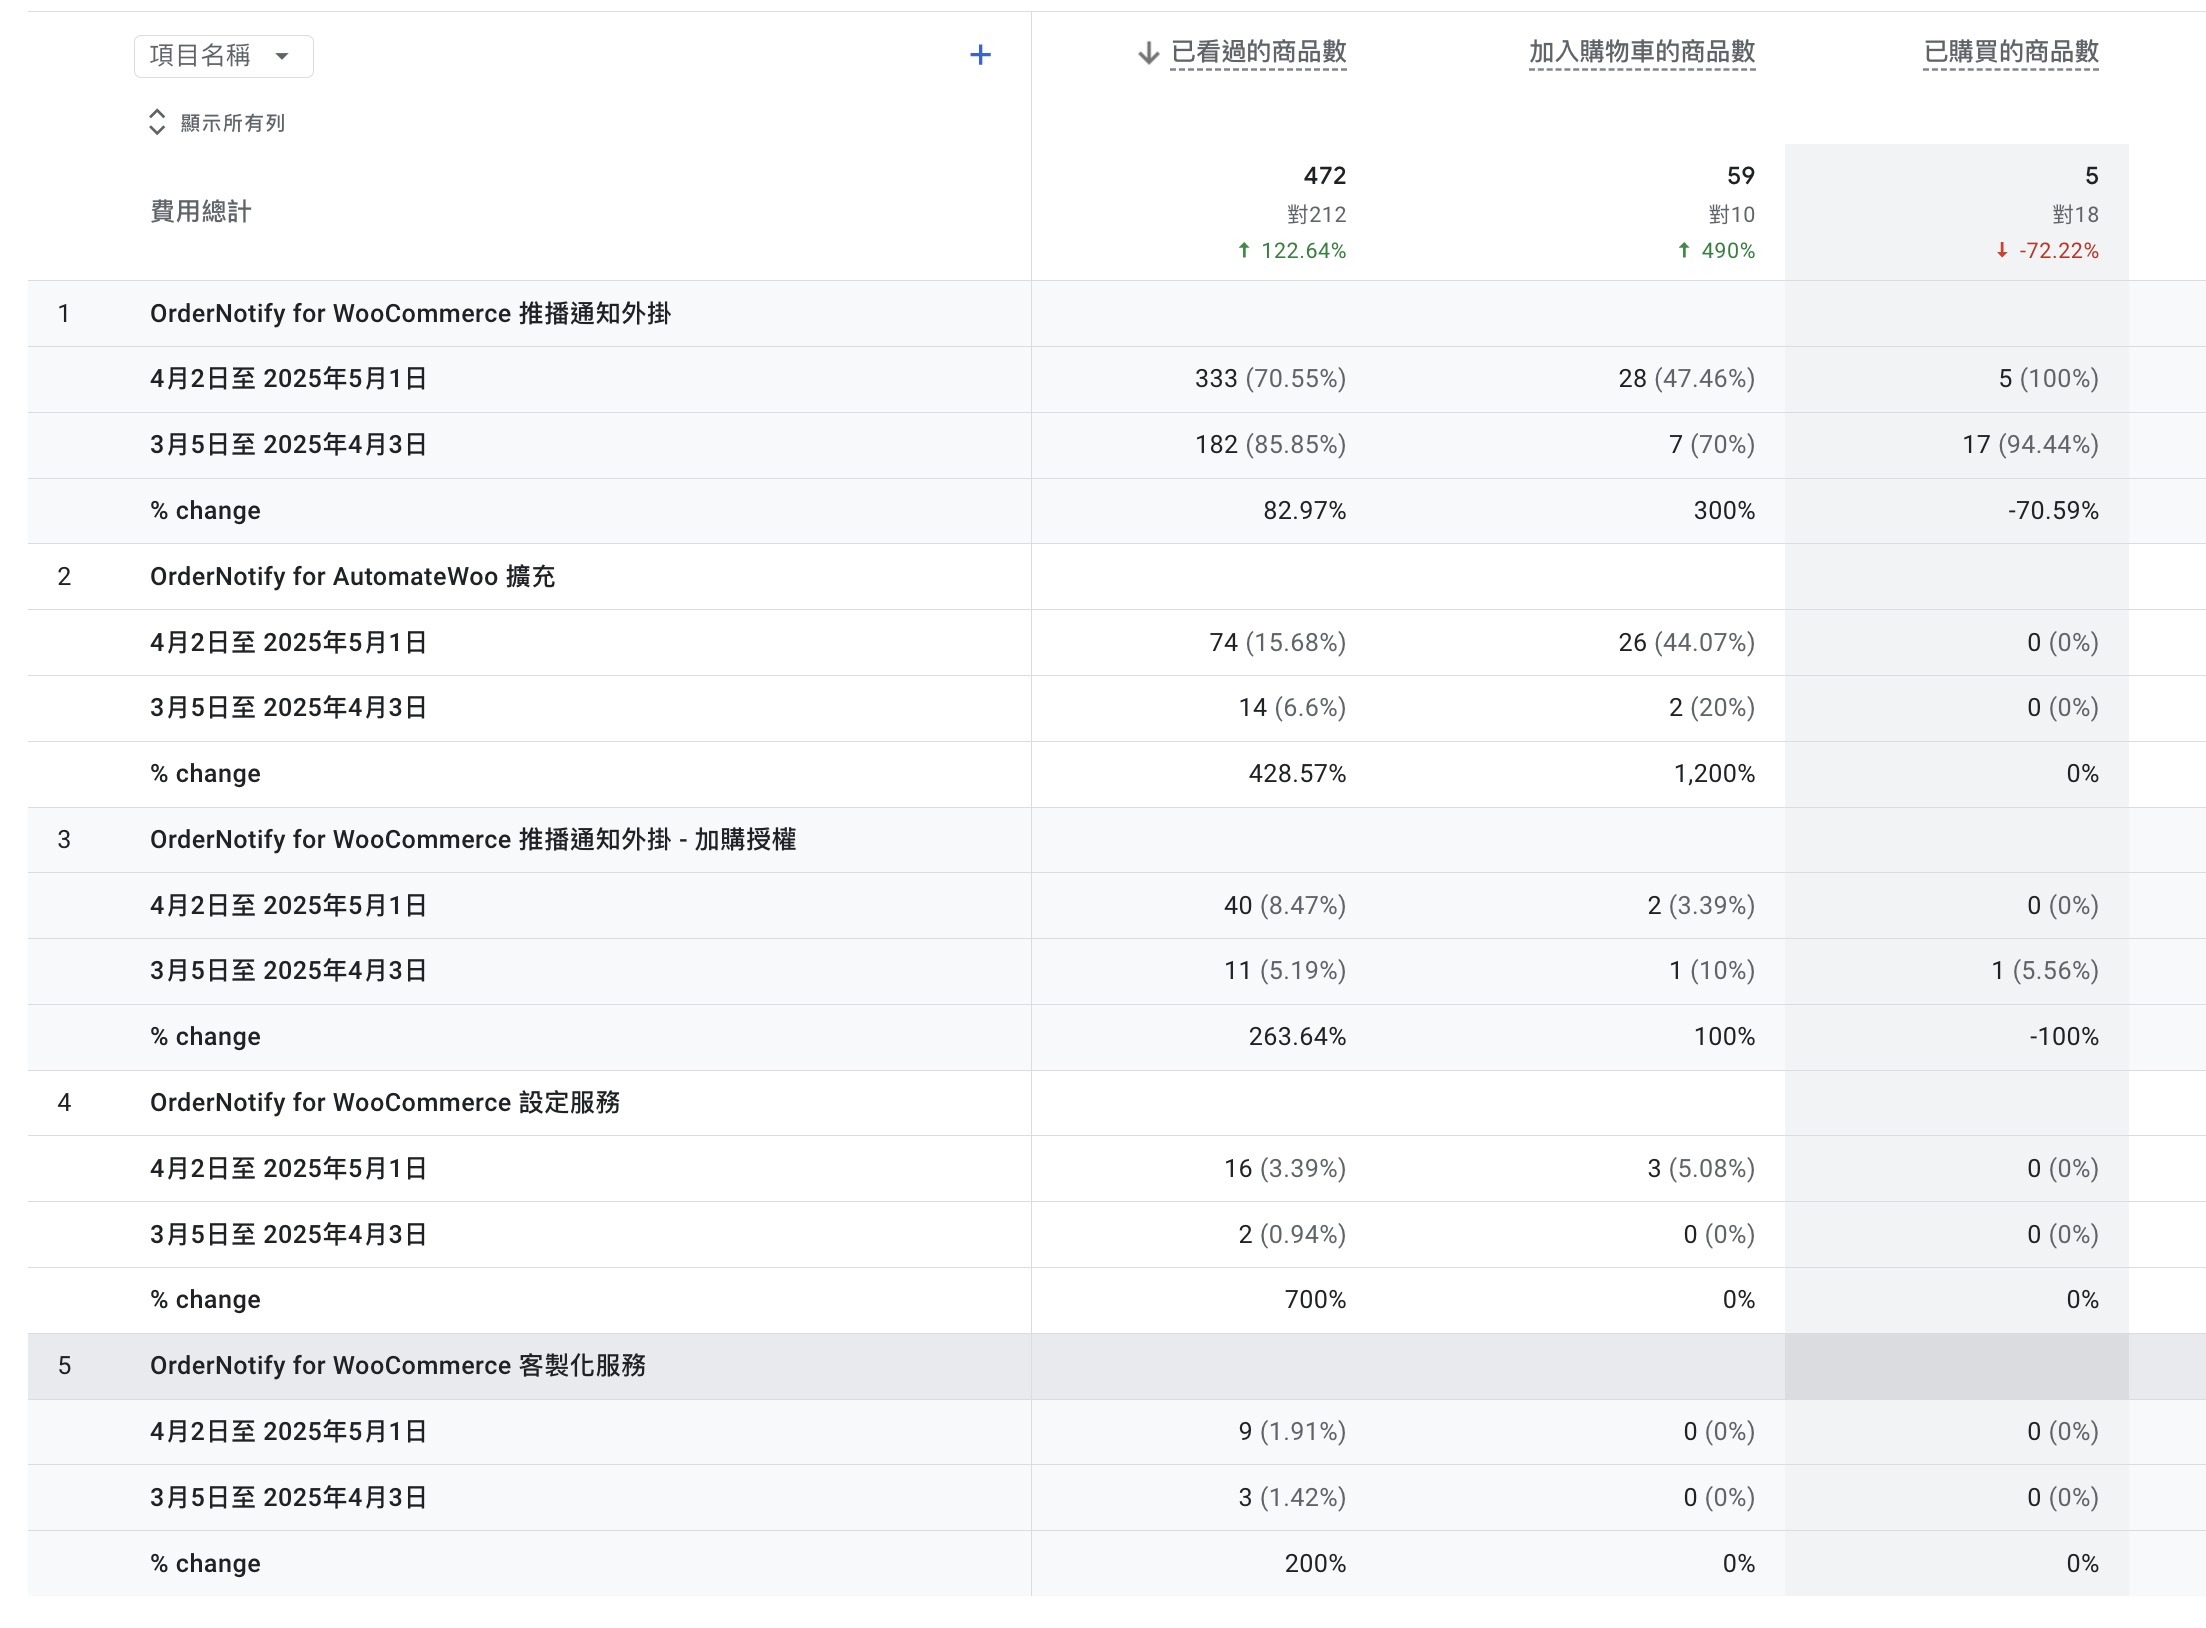The width and height of the screenshot is (2206, 1628).
Task: Click row number 1
Action: pos(64,314)
